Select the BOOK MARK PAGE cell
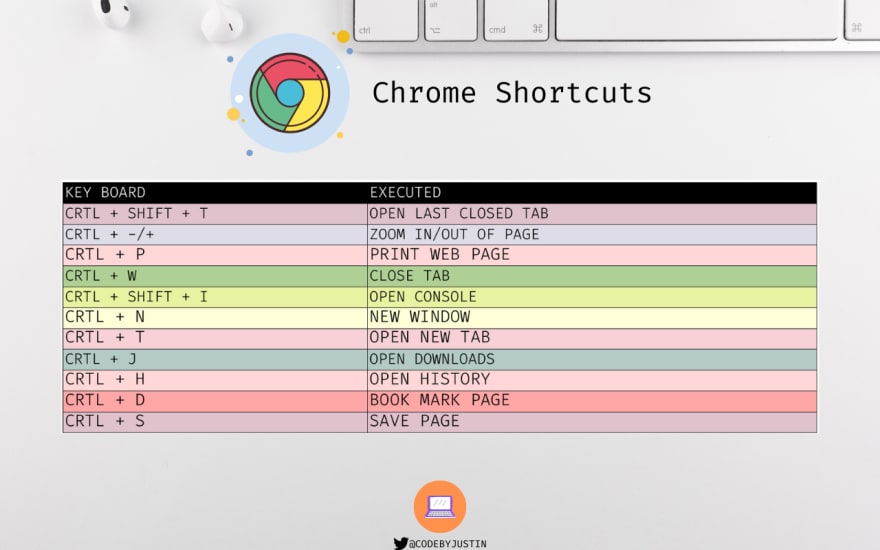This screenshot has width=880, height=550. point(592,401)
